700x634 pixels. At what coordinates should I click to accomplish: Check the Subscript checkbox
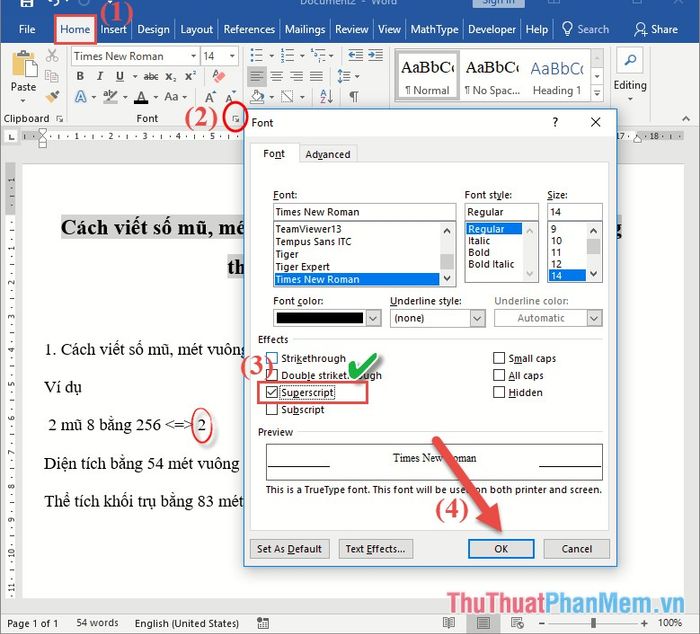pos(271,409)
